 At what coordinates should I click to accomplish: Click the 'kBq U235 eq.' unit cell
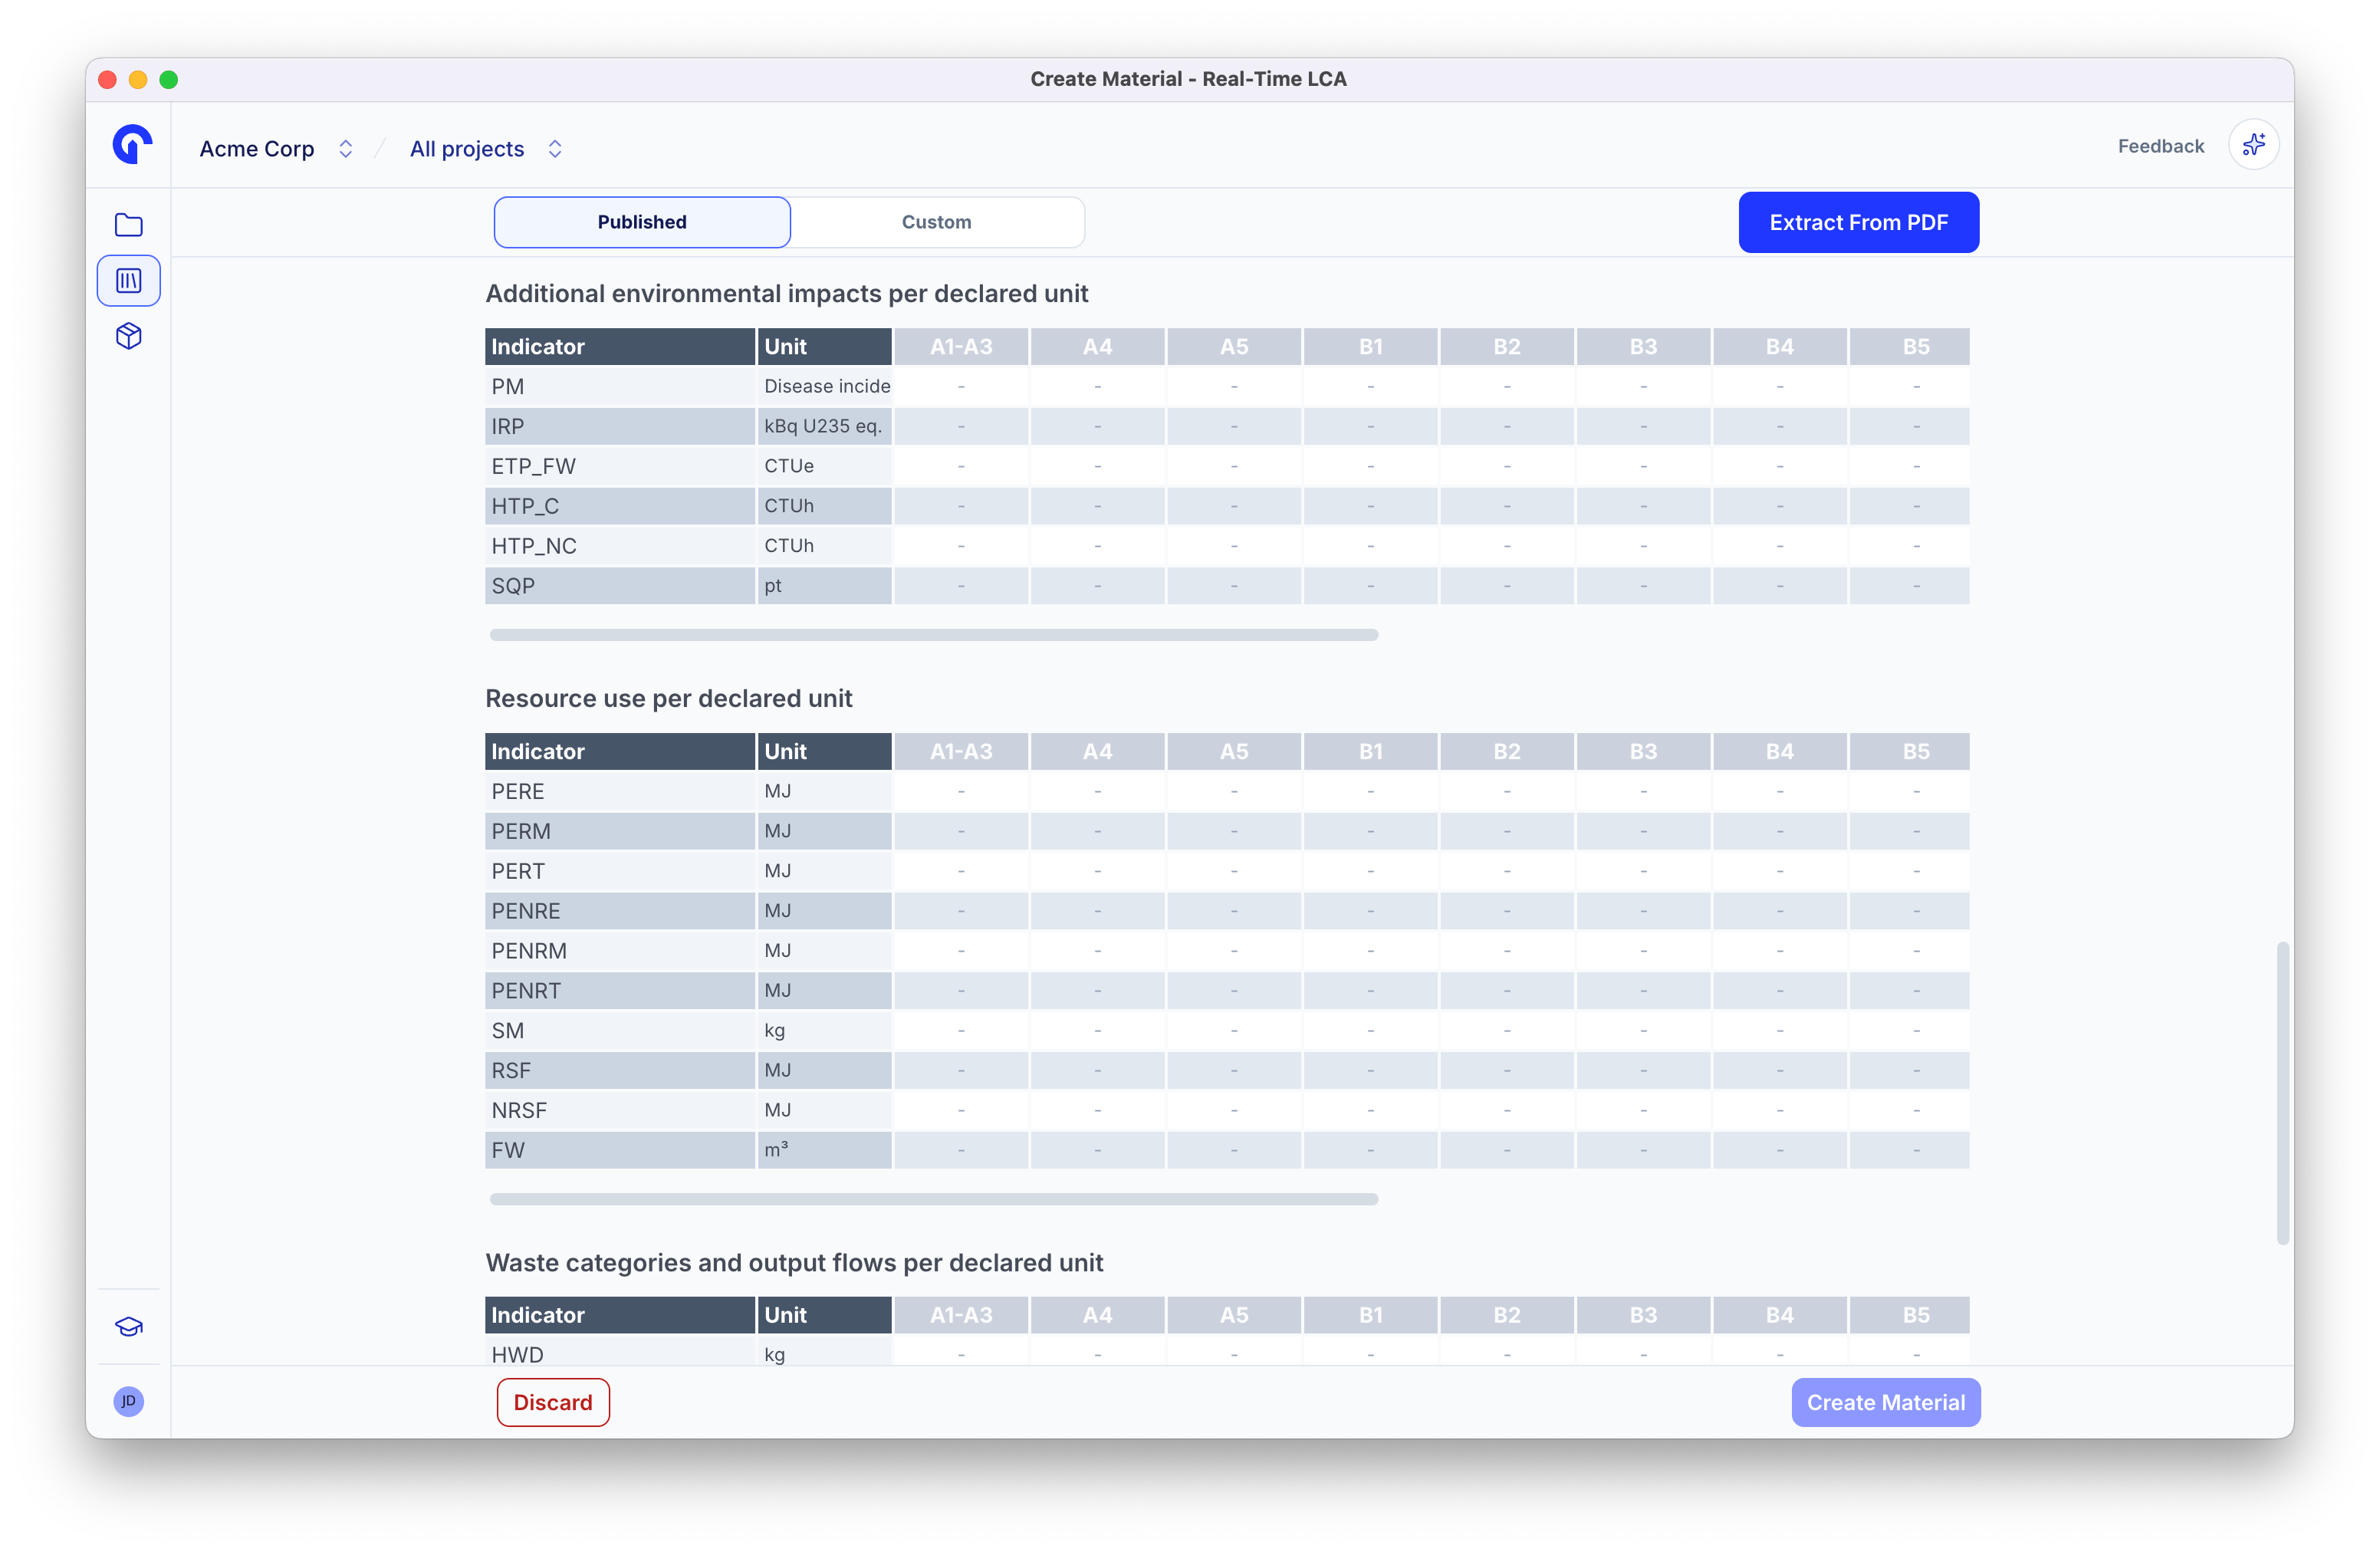click(x=824, y=427)
